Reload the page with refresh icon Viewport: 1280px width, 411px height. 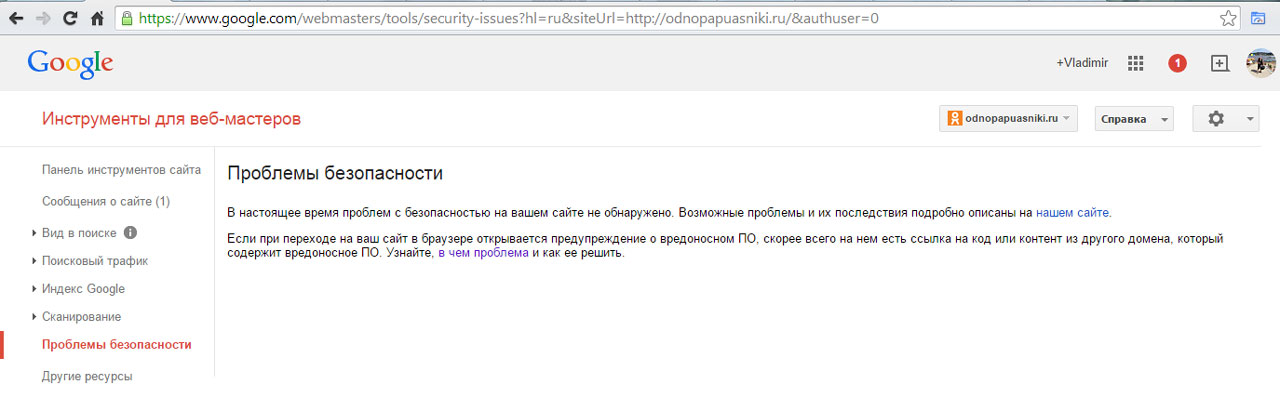click(70, 18)
